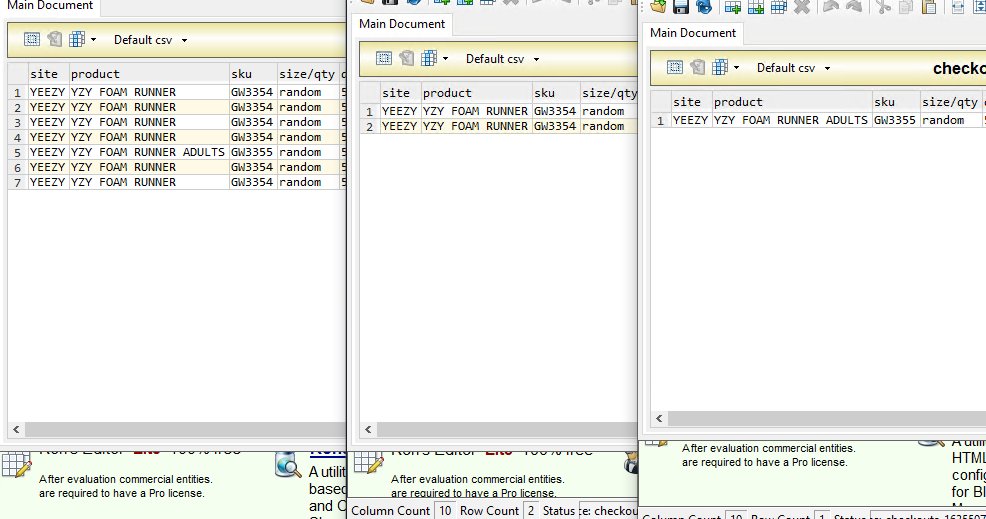Click greyed clipboard icon in middle window bar
The height and width of the screenshot is (519, 986).
(x=407, y=59)
